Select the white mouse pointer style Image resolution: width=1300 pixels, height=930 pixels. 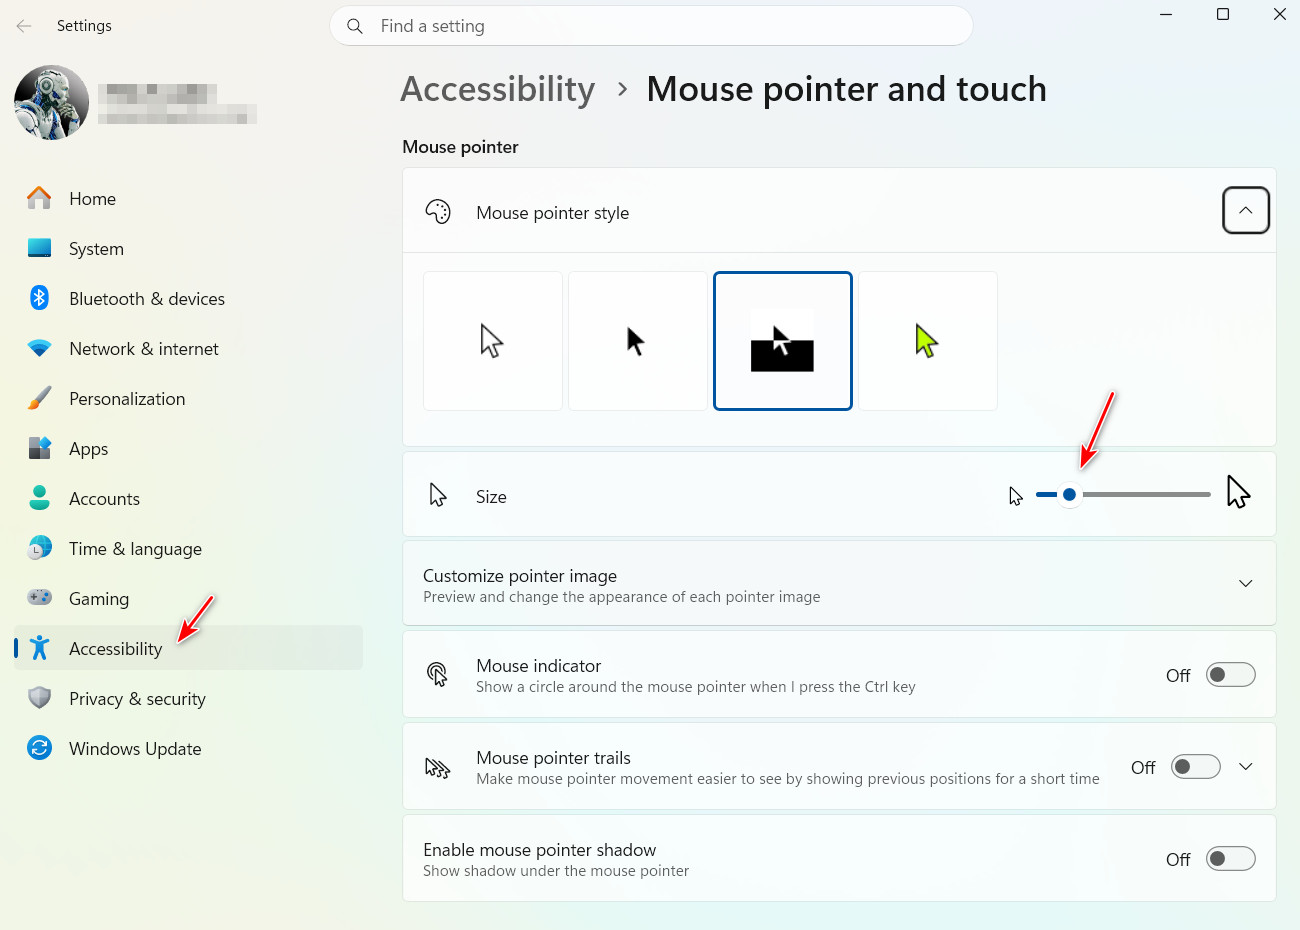(493, 341)
